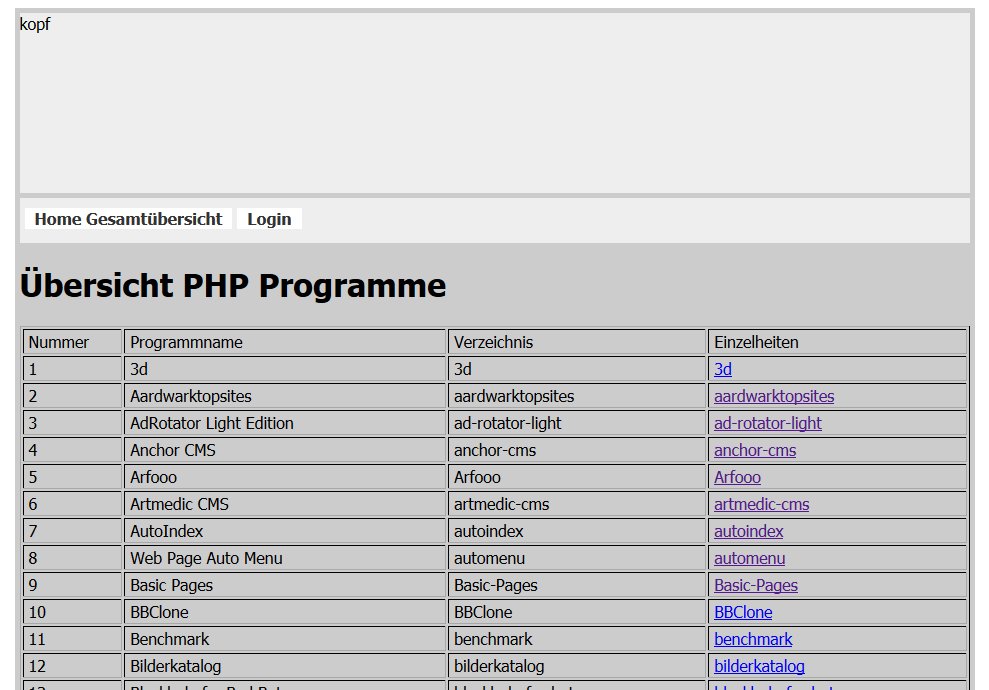
Task: Click the automenu hyperlink
Action: click(x=748, y=558)
